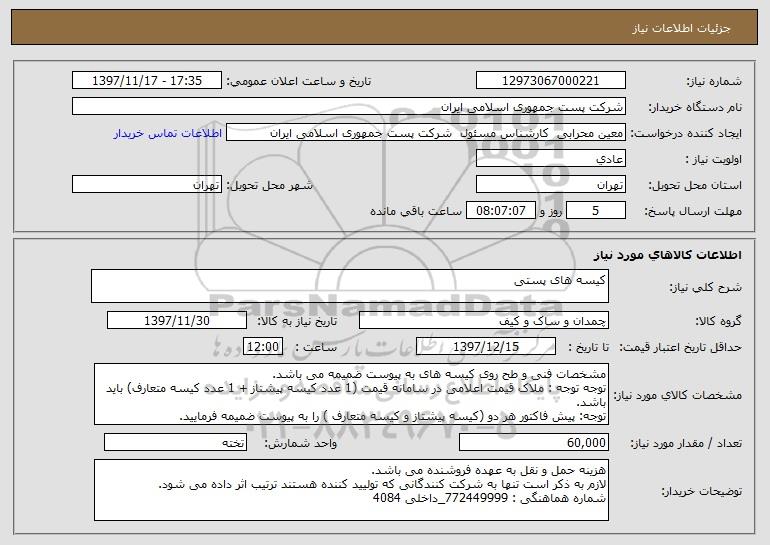Click the delivery province field تهران

550,185
